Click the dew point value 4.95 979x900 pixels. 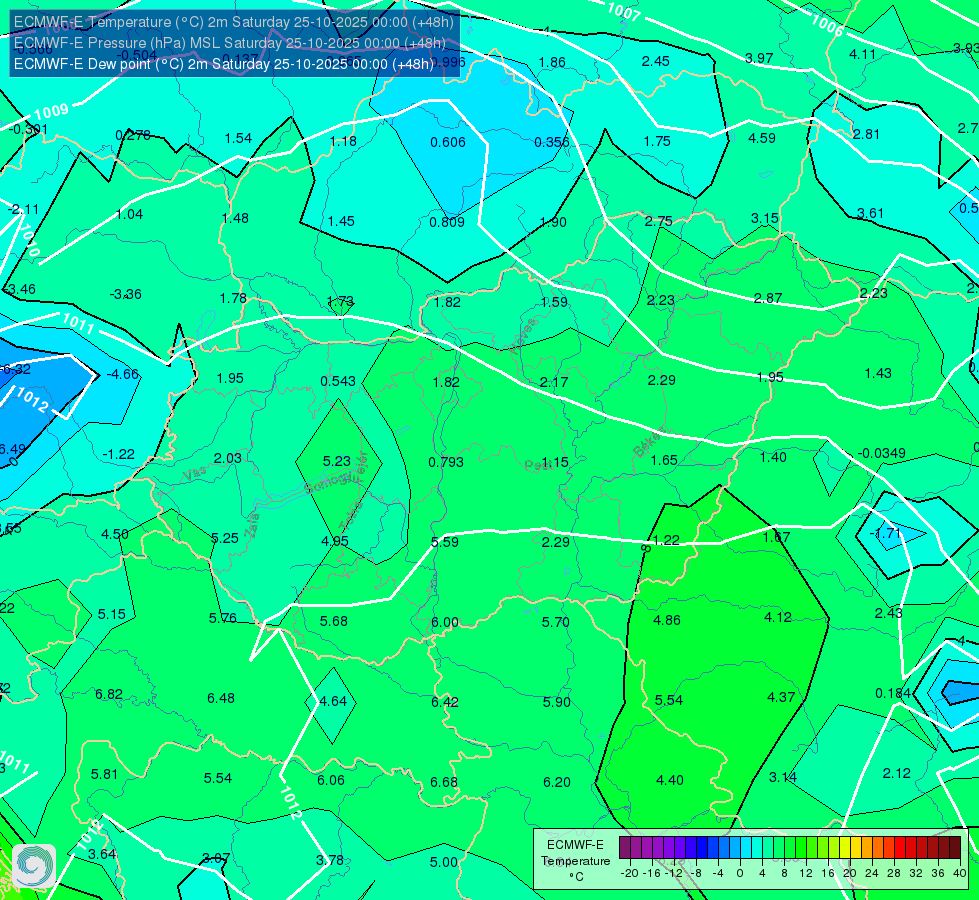tap(335, 541)
